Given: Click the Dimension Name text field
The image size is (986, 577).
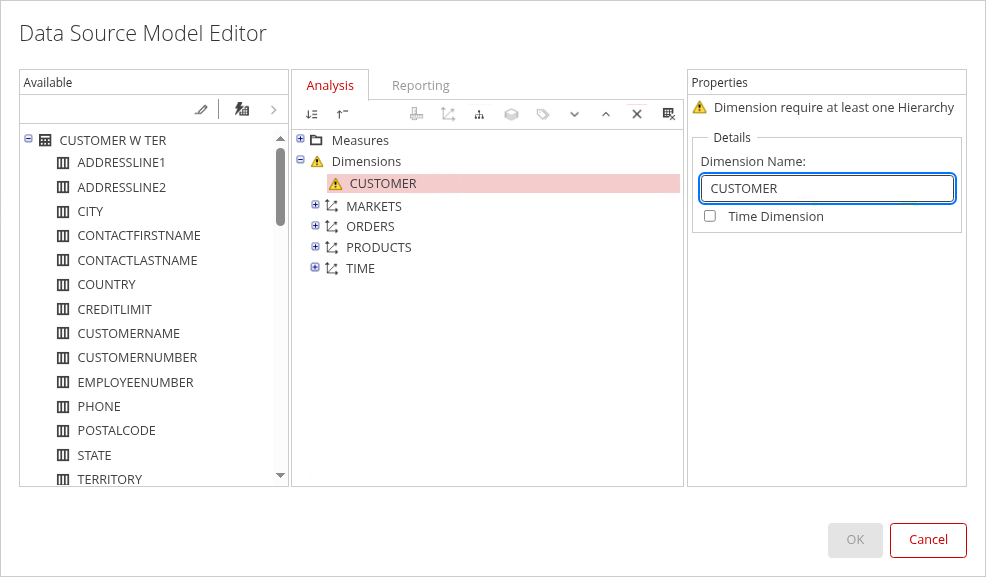Looking at the screenshot, I should pyautogui.click(x=827, y=188).
